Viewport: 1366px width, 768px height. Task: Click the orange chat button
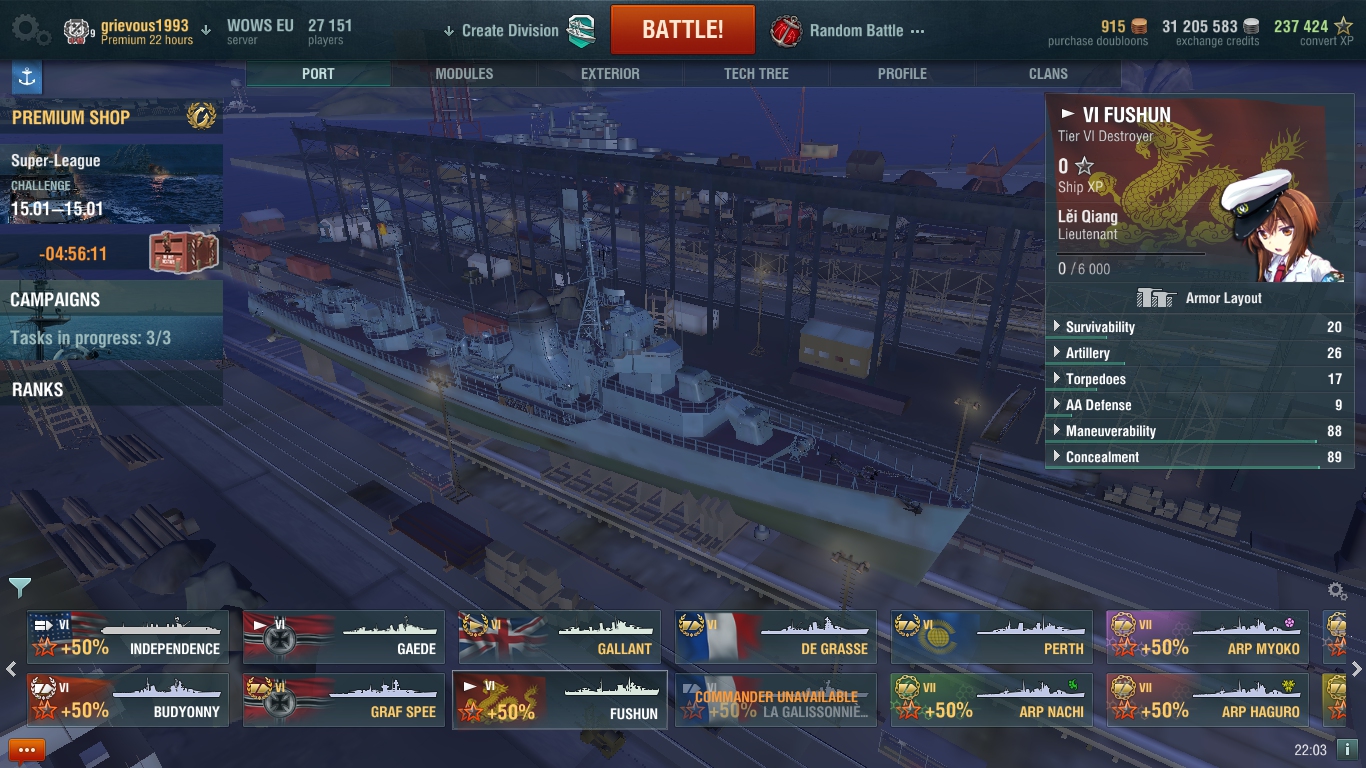tap(27, 750)
